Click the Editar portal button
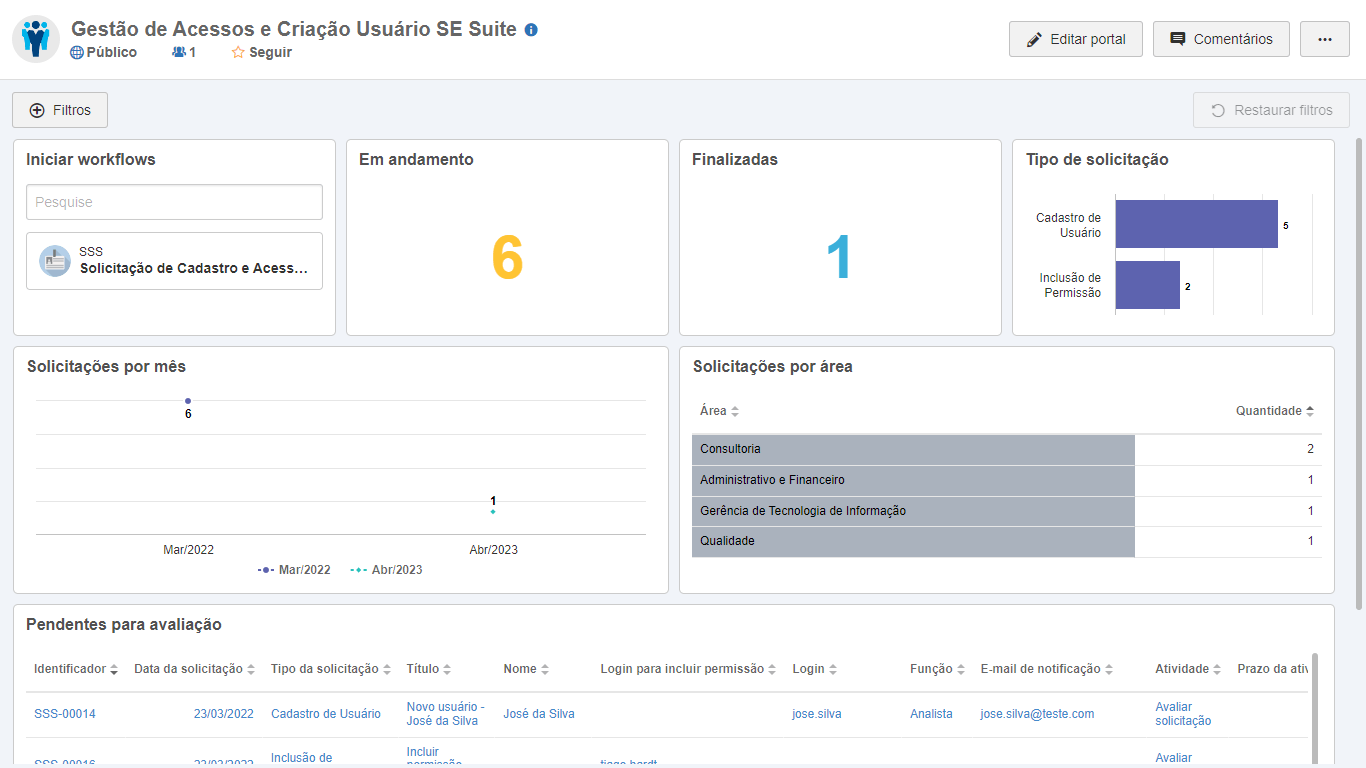The height and width of the screenshot is (768, 1366). pyautogui.click(x=1075, y=39)
